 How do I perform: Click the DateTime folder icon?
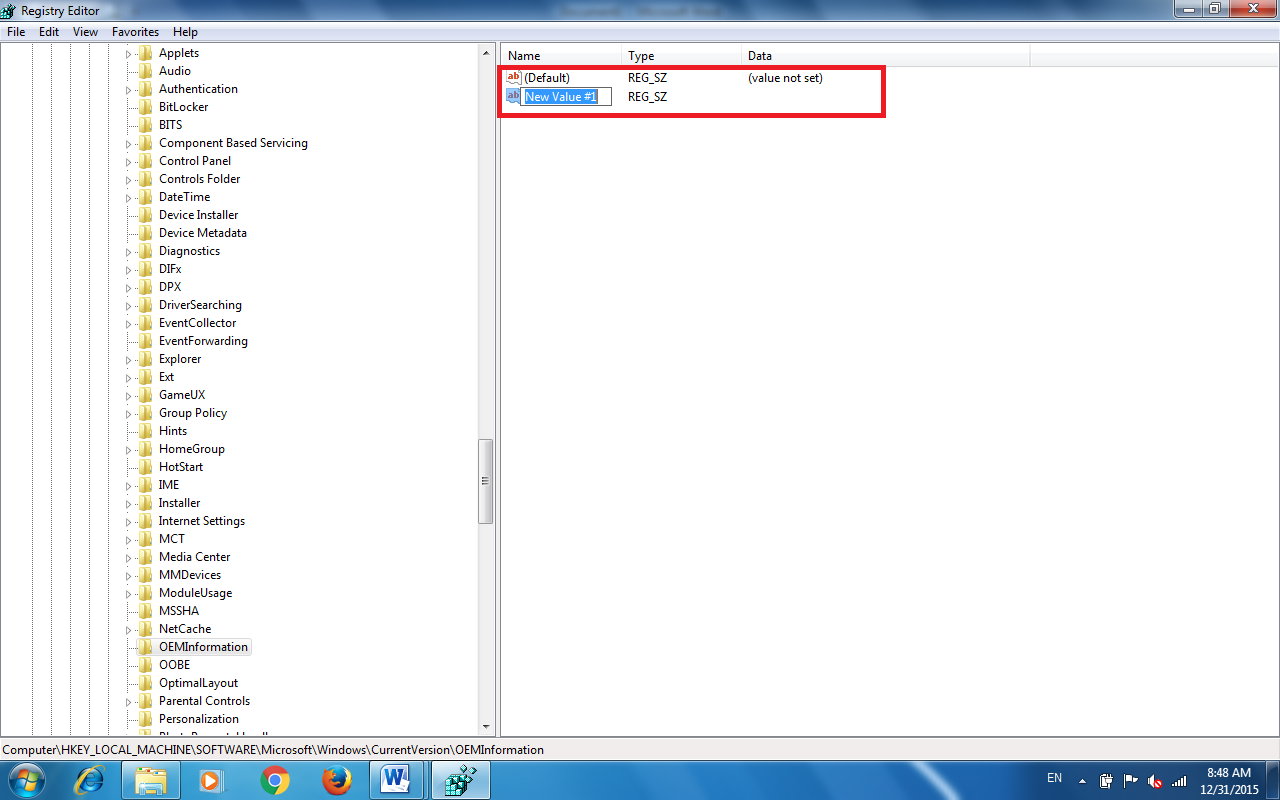[146, 197]
